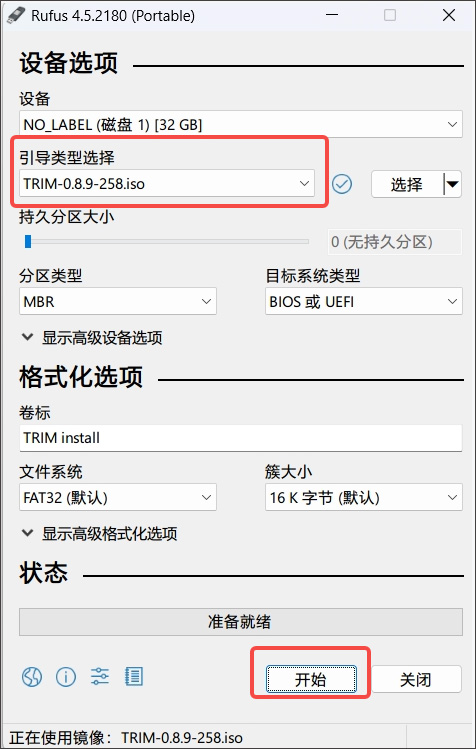The image size is (476, 749).
Task: Click the about information icon
Action: 66,676
